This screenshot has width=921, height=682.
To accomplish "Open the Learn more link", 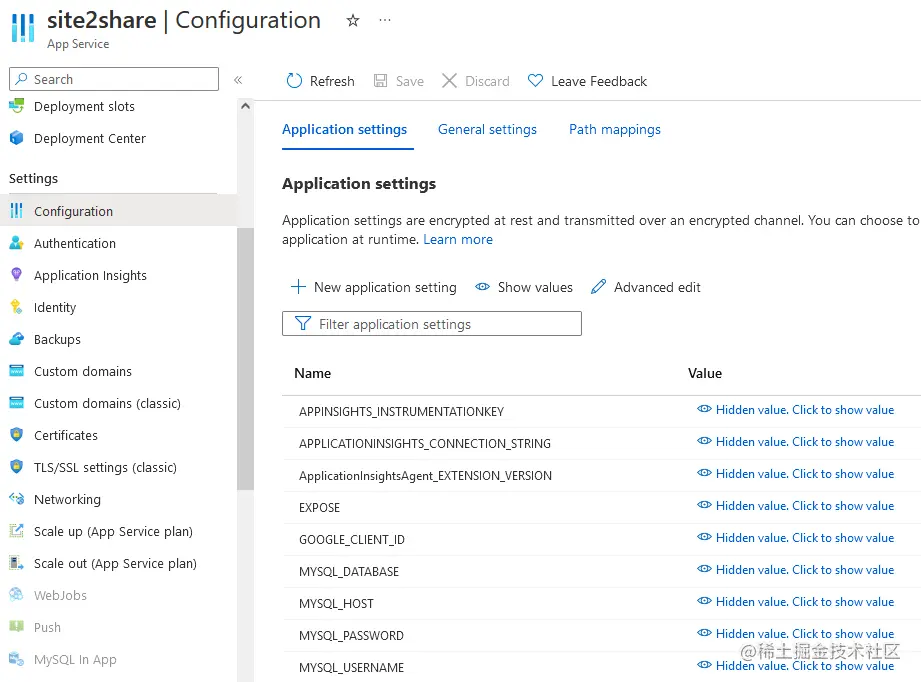I will pyautogui.click(x=457, y=239).
